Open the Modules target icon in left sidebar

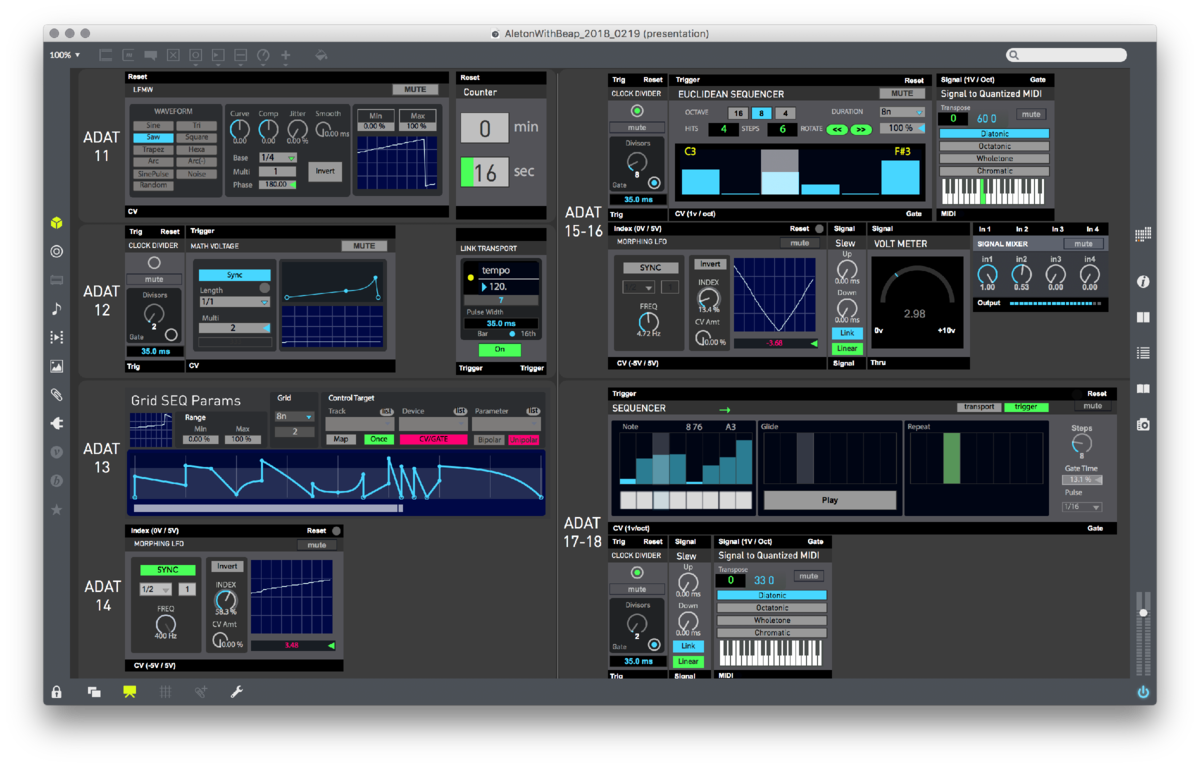click(x=57, y=252)
